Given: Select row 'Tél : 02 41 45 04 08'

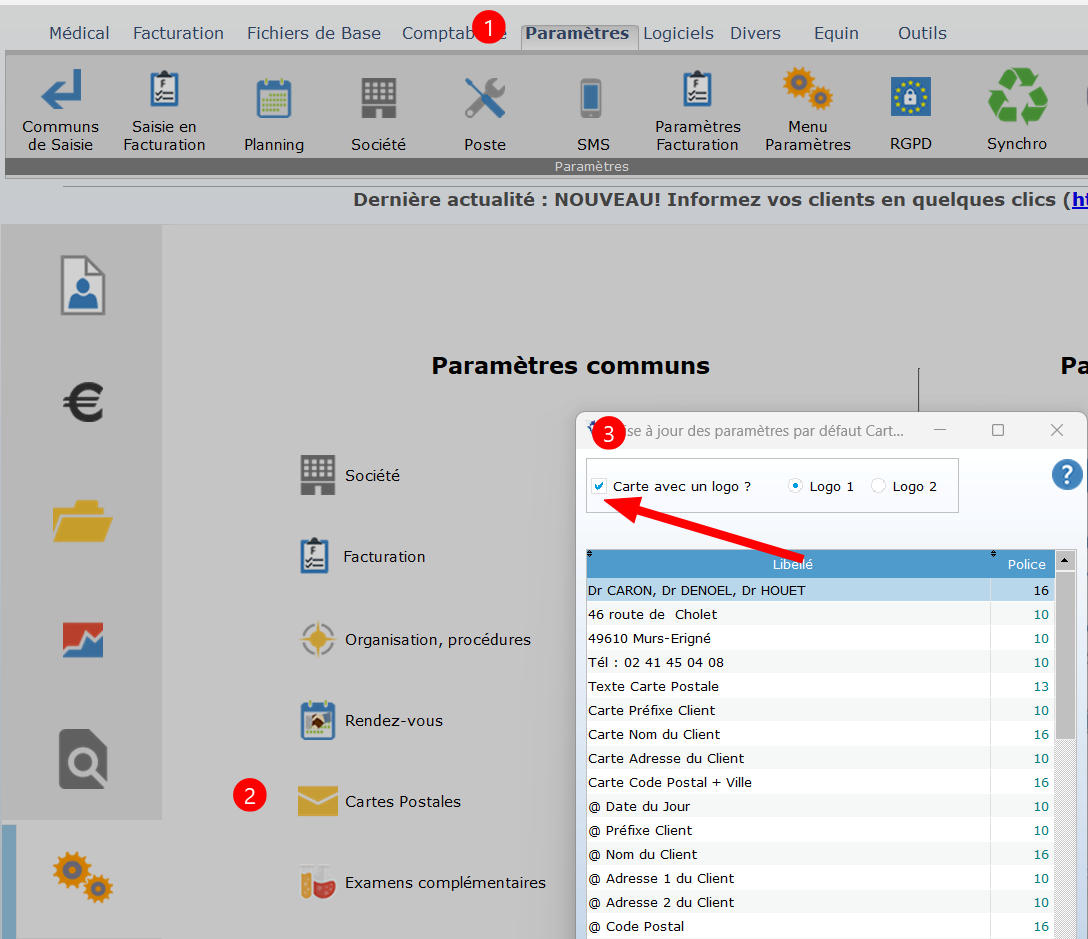Looking at the screenshot, I should tap(820, 662).
